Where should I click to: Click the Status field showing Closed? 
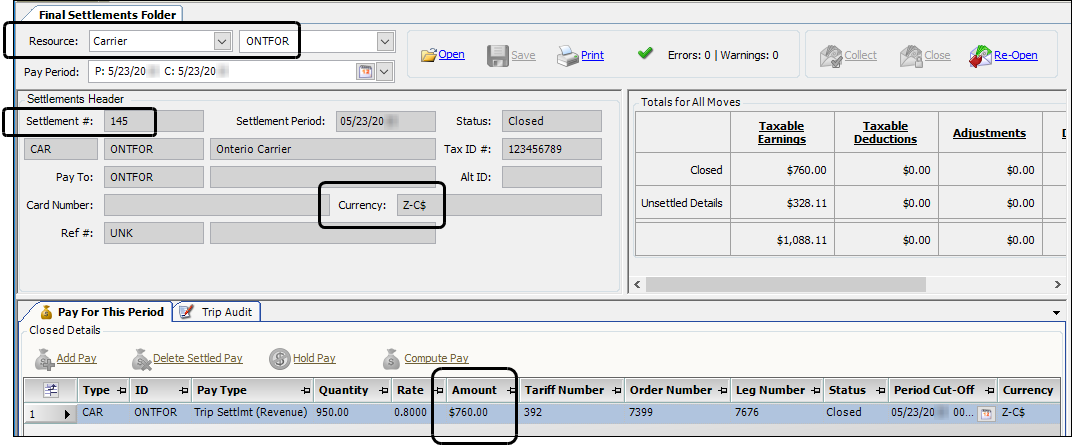point(552,121)
